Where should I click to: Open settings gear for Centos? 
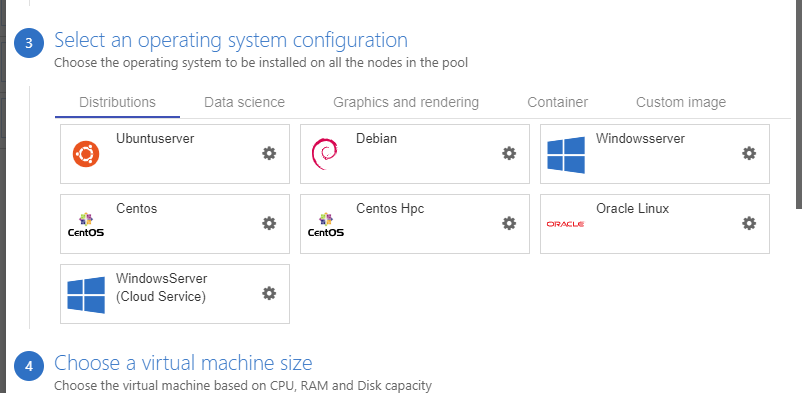(269, 223)
